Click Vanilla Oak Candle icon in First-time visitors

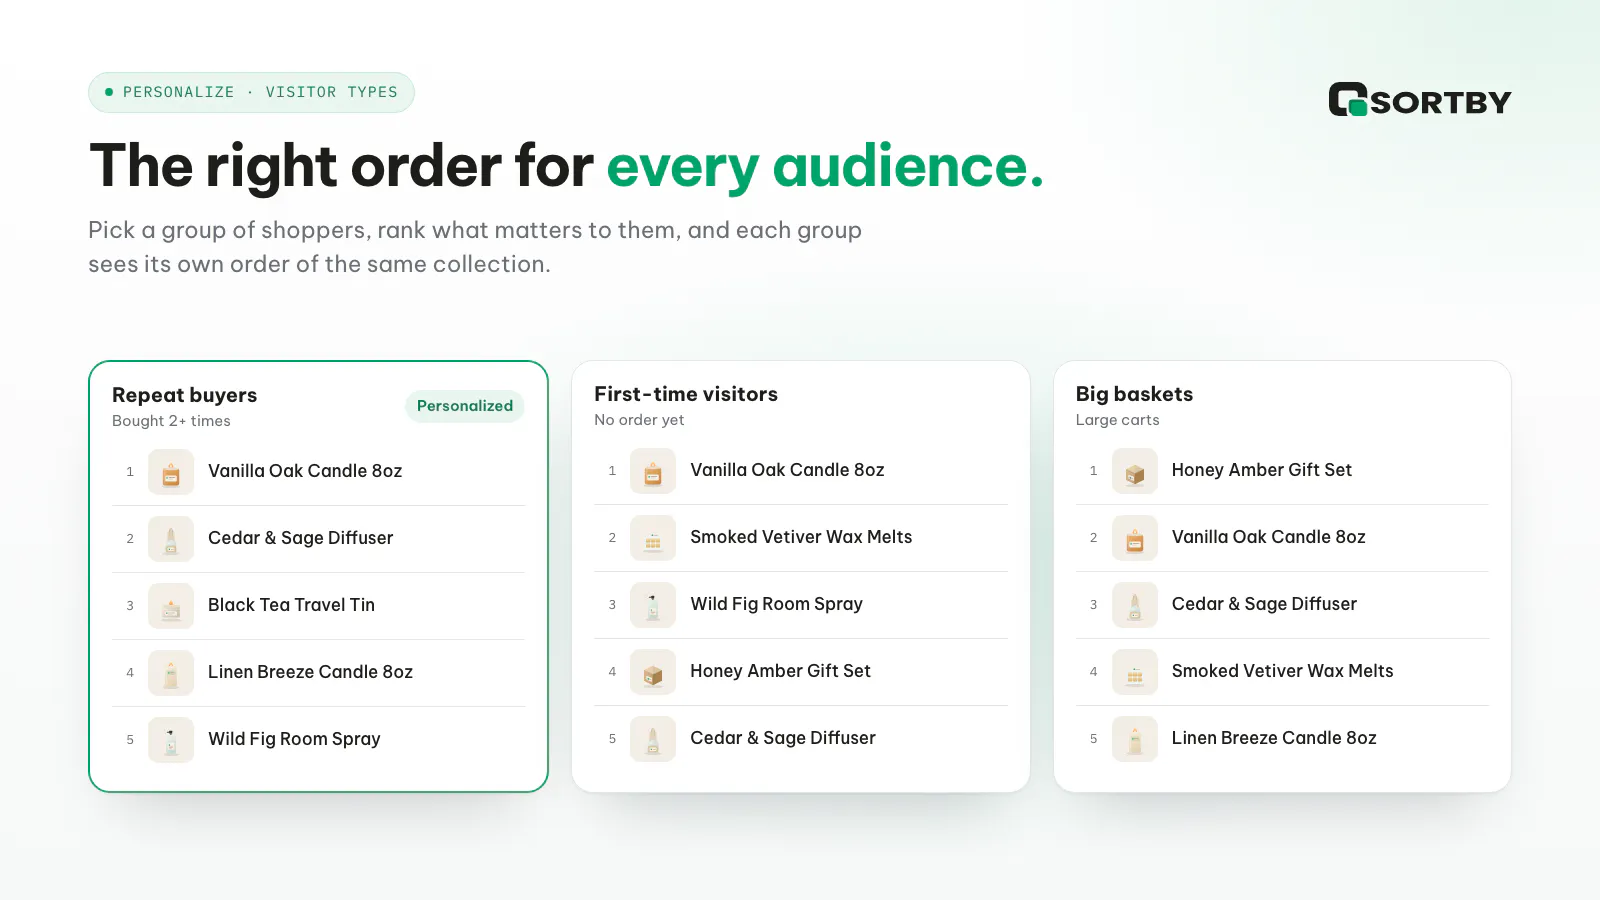[653, 471]
